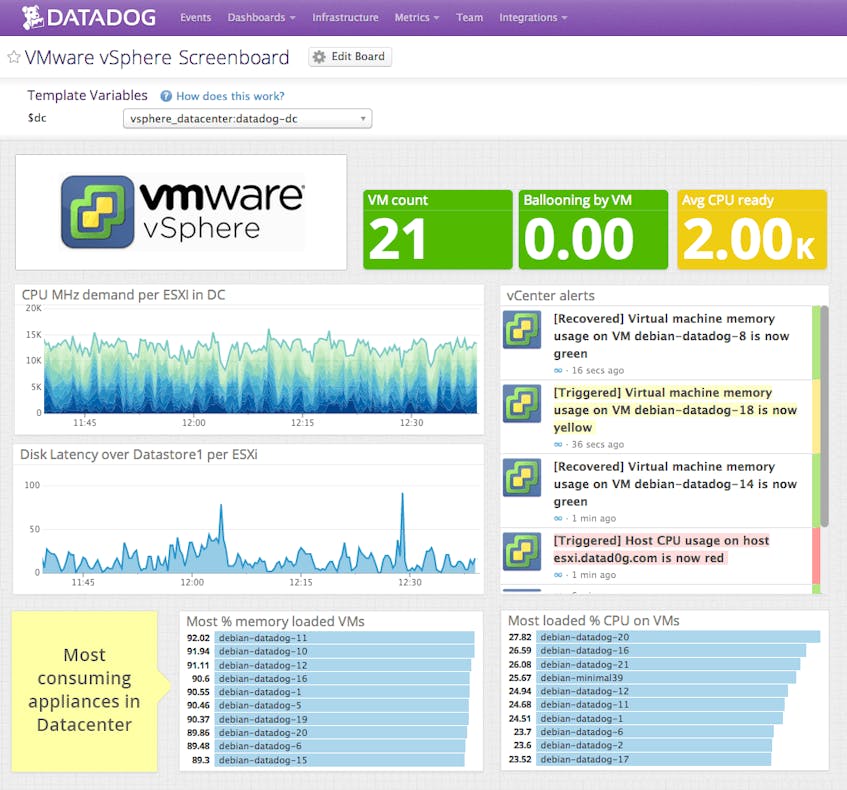The height and width of the screenshot is (790, 847).
Task: Click vSphere icon on debian-datadog-14 alert
Action: 522,478
